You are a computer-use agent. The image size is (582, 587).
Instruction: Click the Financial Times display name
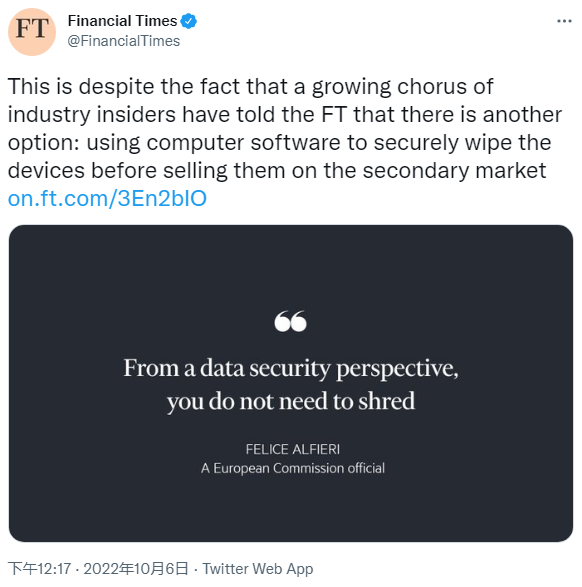pyautogui.click(x=122, y=21)
